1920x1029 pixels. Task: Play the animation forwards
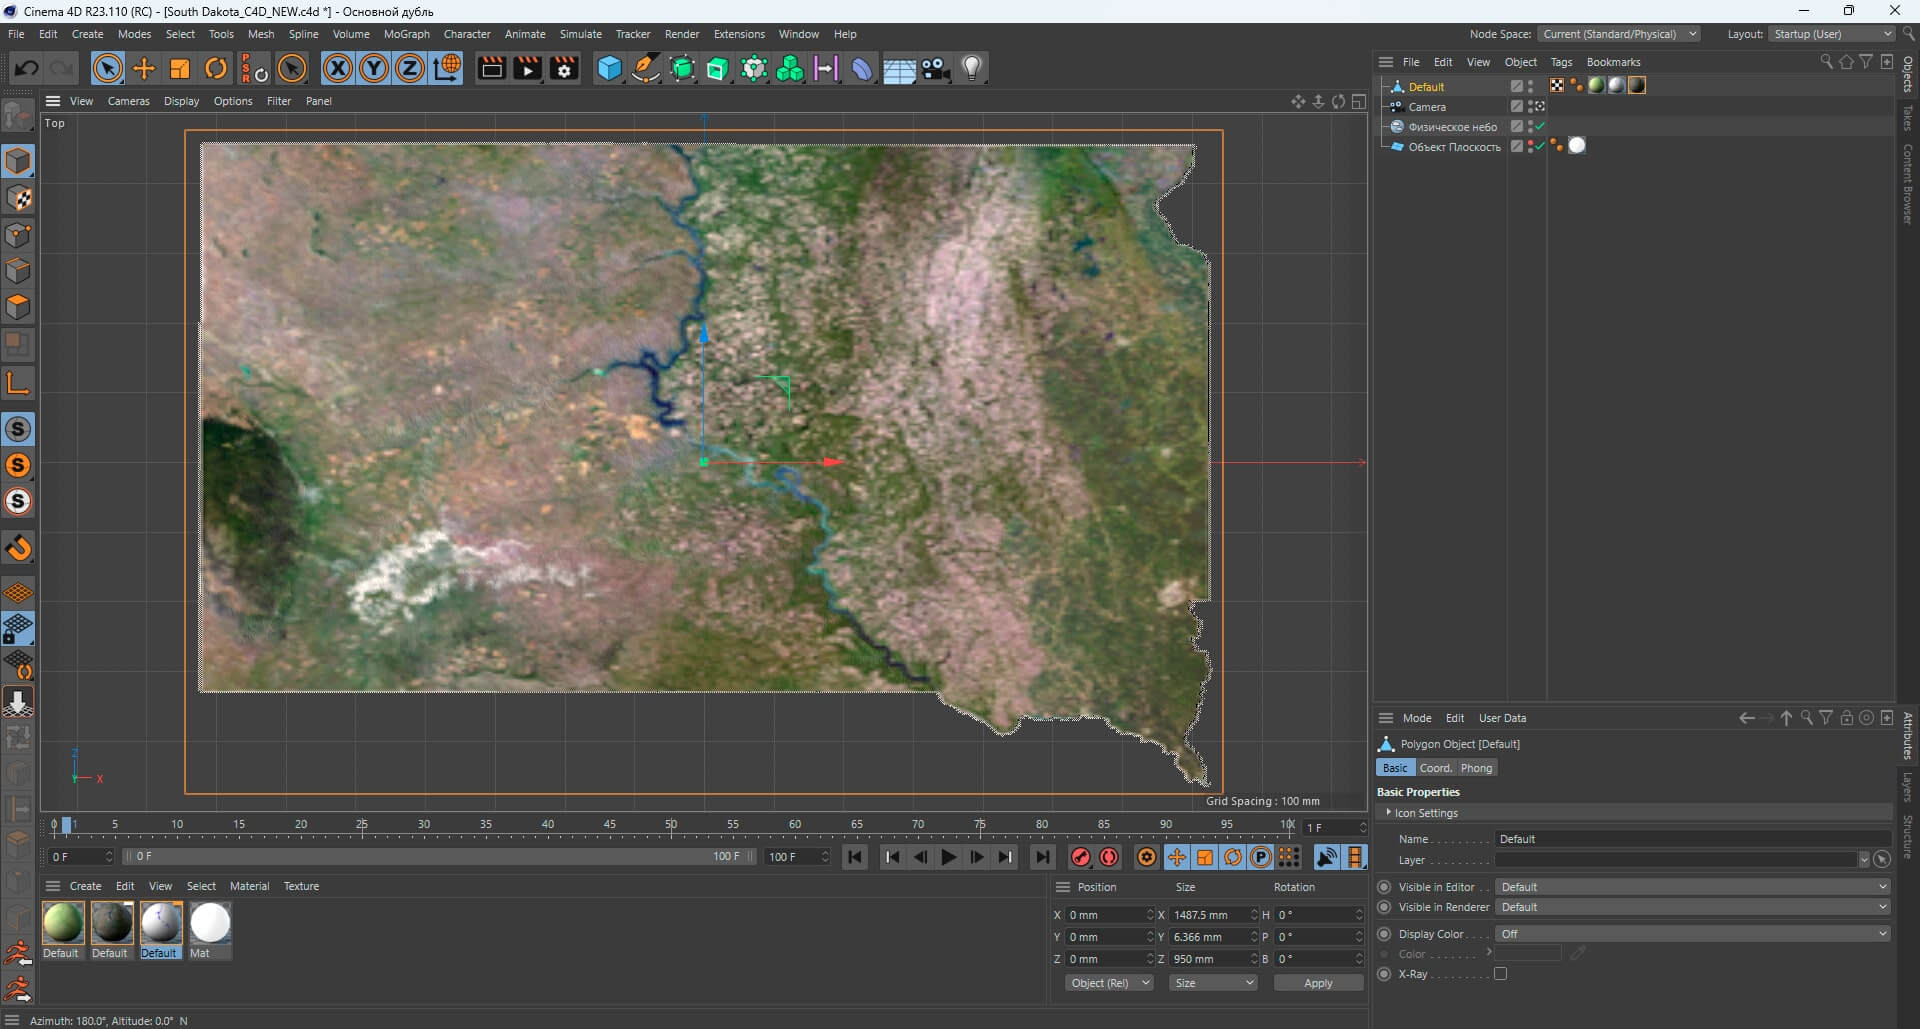point(948,857)
